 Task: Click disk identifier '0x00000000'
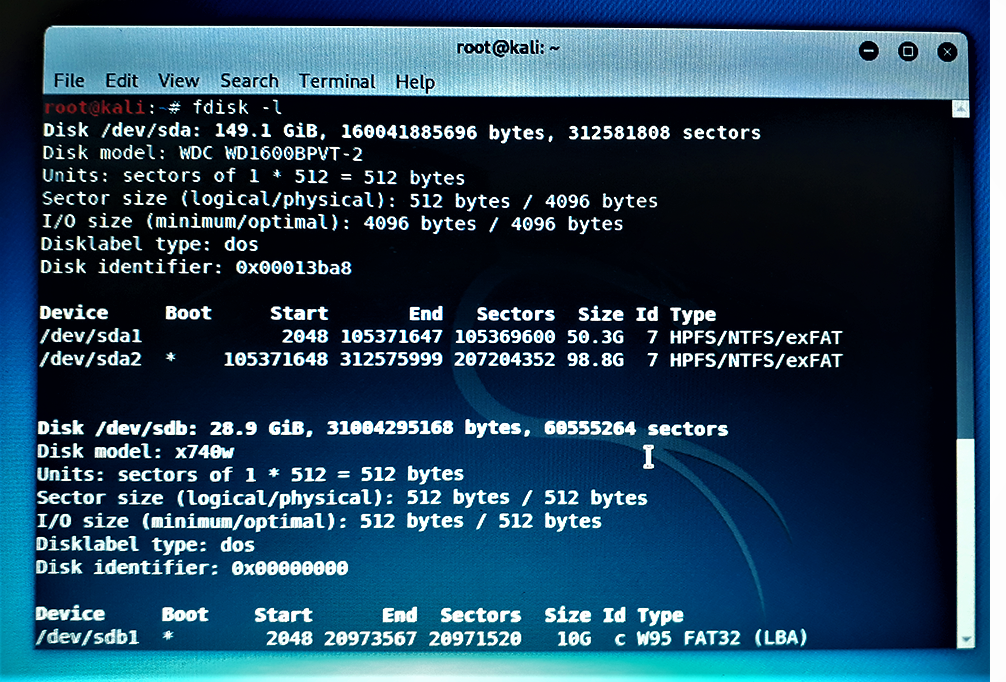point(290,568)
